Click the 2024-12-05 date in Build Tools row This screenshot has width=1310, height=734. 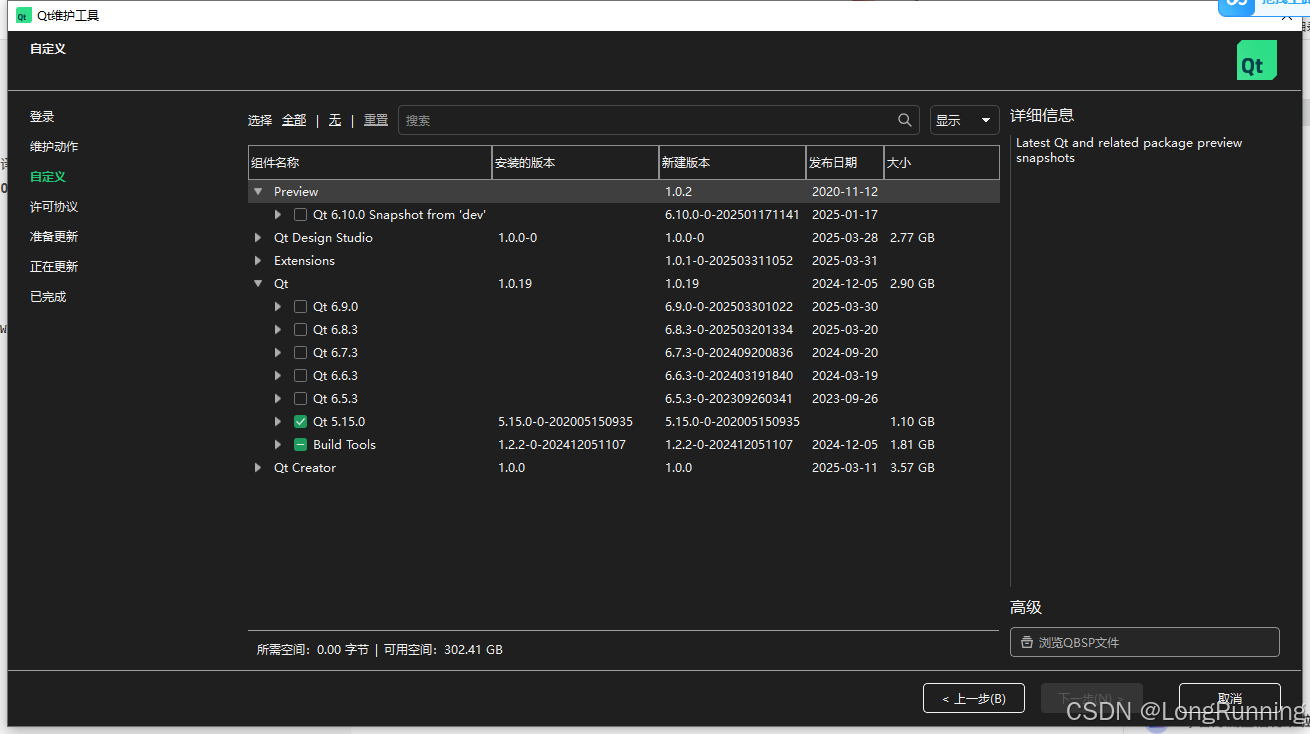[845, 445]
